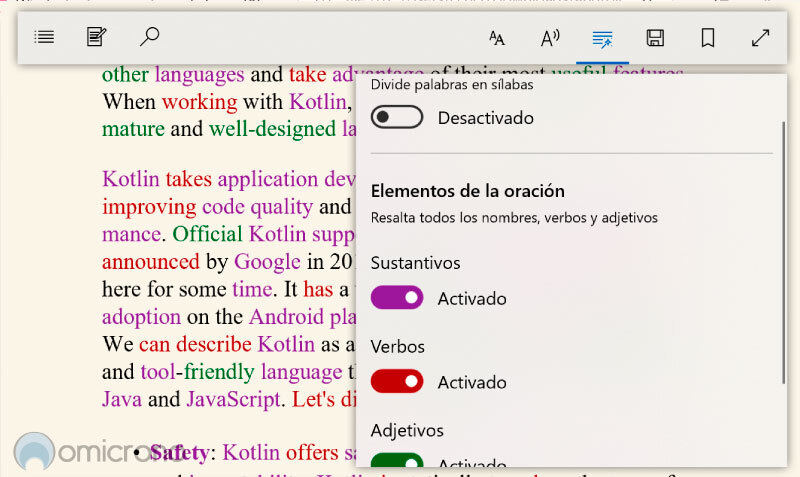This screenshot has width=800, height=477.
Task: Open the notes panel icon
Action: click(x=96, y=37)
